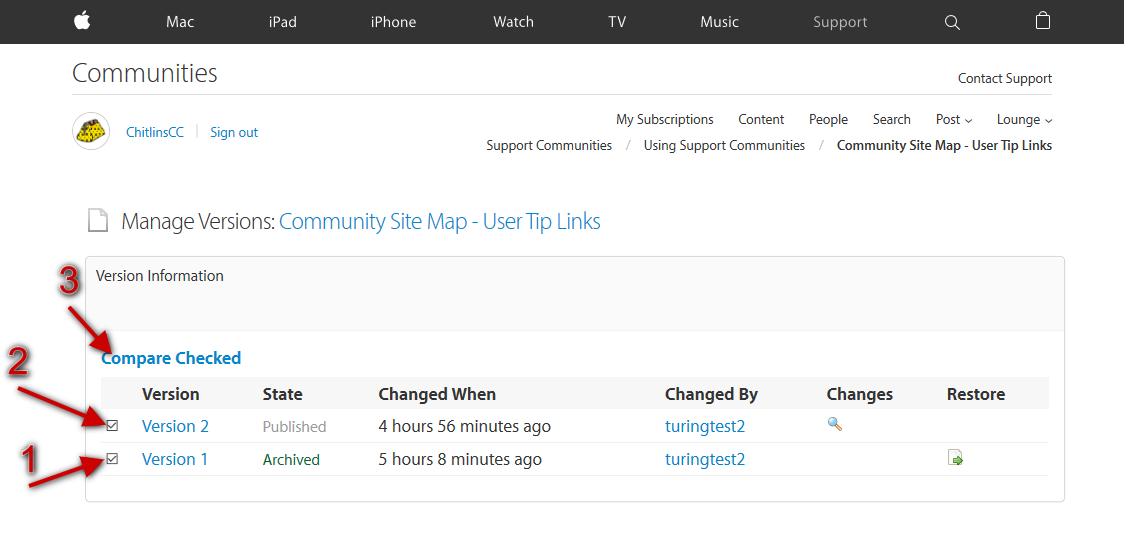The image size is (1124, 536).
Task: Uncheck the Version 2 checkbox
Action: [113, 425]
